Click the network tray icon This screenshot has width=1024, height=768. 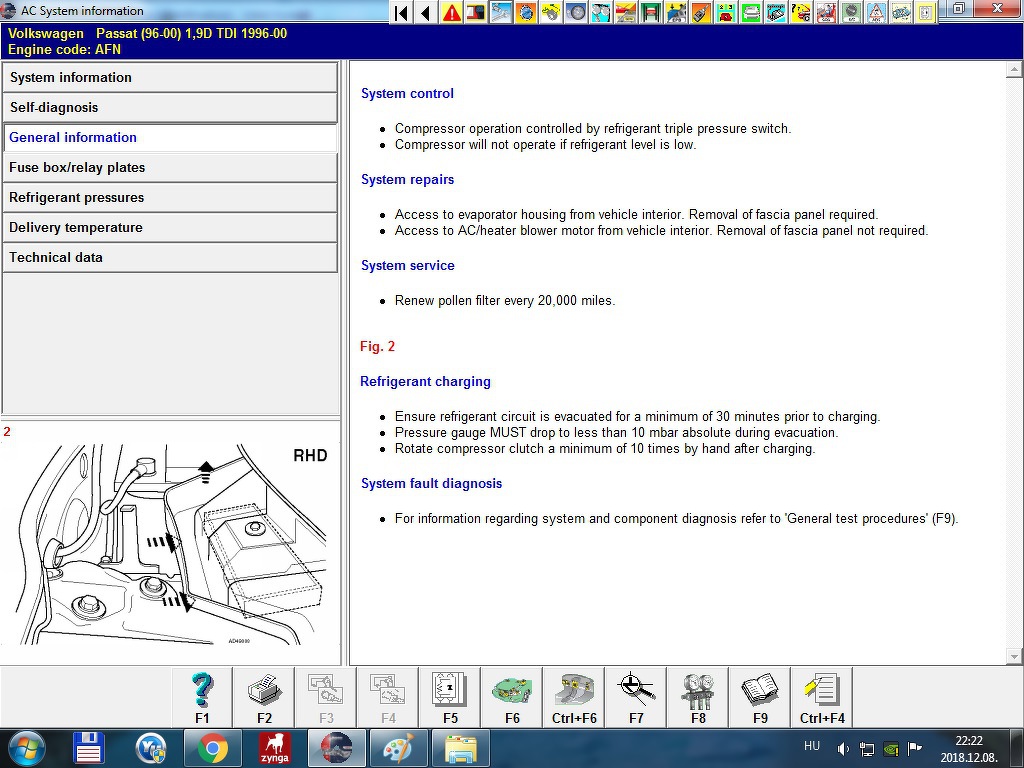pos(867,749)
